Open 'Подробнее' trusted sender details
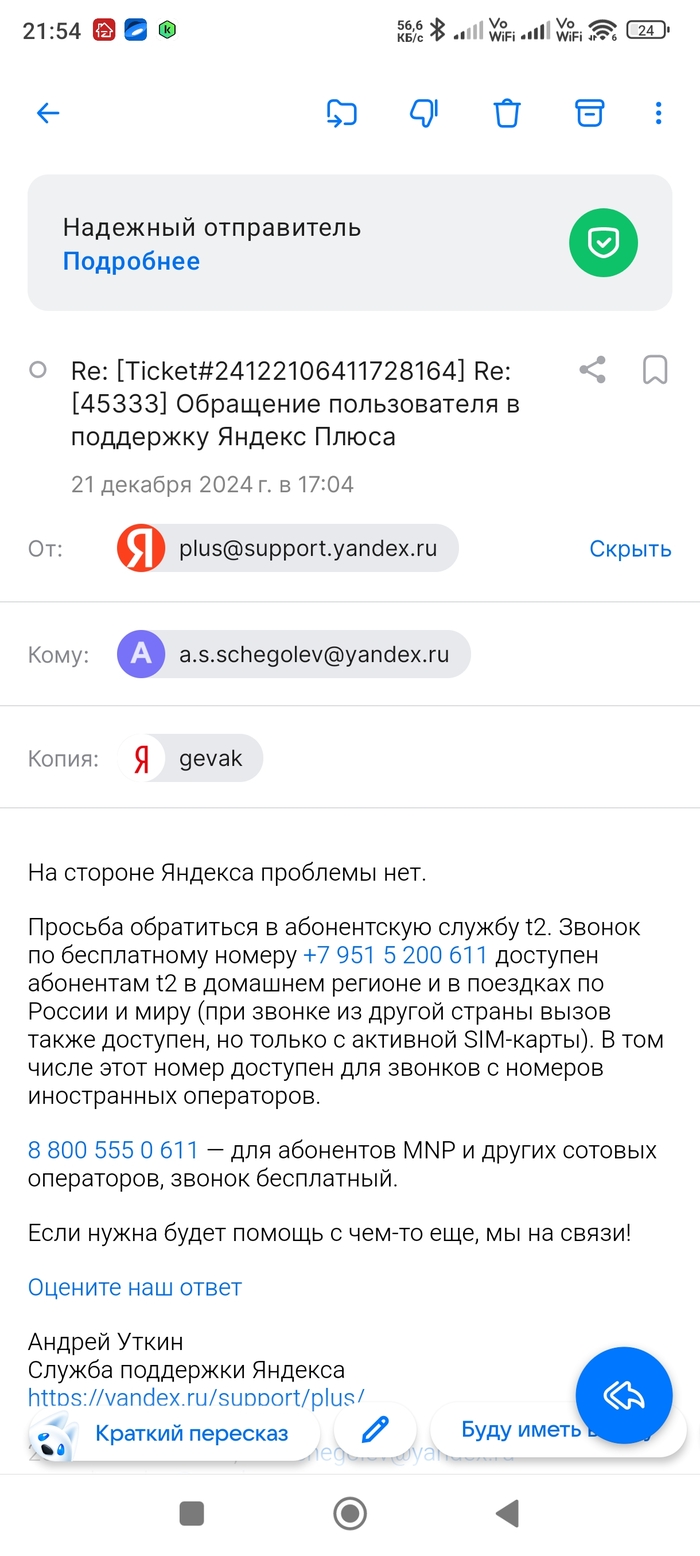 click(131, 262)
